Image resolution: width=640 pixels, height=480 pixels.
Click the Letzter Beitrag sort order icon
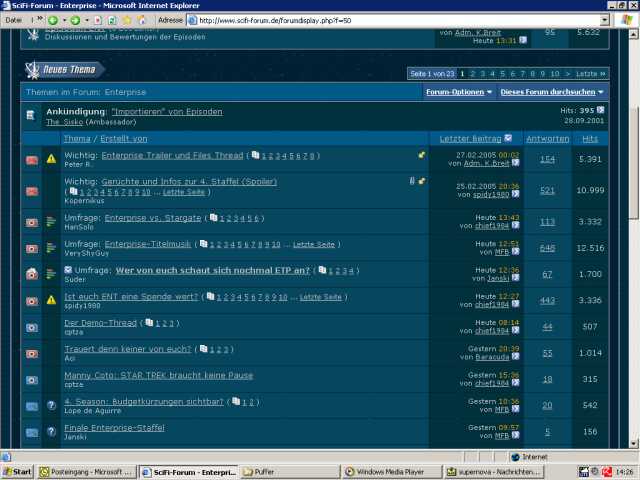[508, 138]
